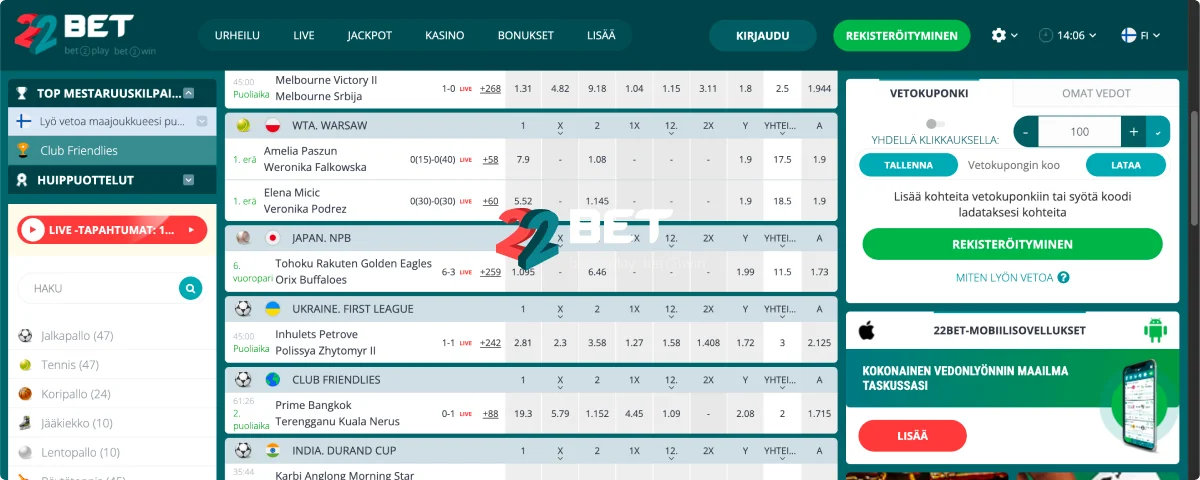This screenshot has height=480, width=1200.
Task: Click the Ukraine flag in First League header
Action: point(272,309)
